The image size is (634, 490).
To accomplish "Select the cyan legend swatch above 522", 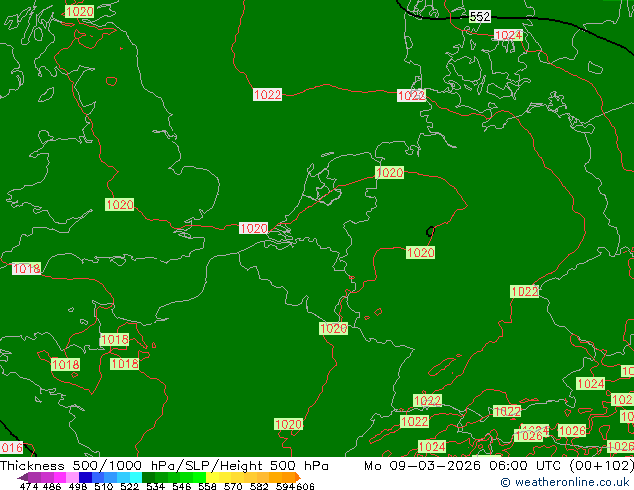I will 136,477.
